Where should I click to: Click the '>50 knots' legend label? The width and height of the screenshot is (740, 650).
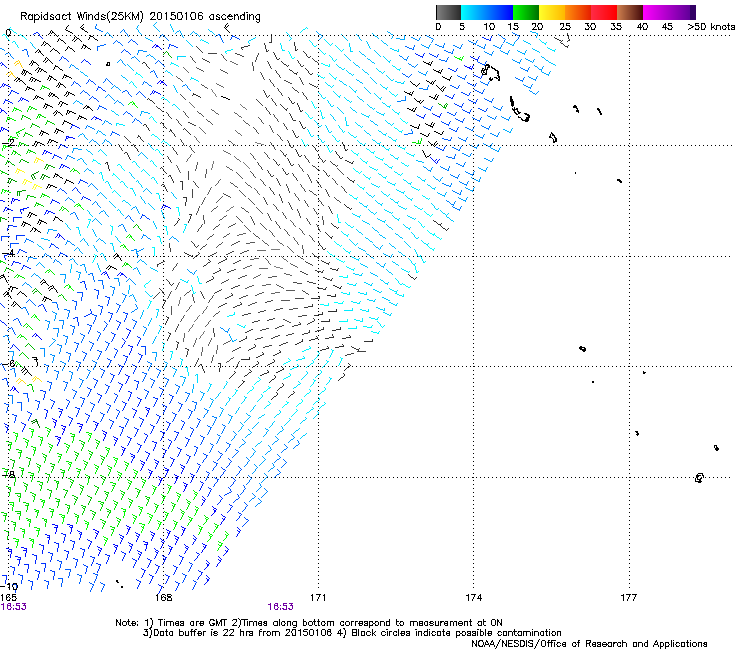[x=711, y=27]
